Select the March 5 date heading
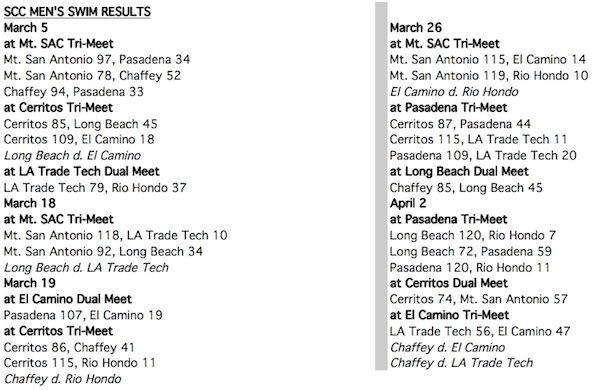600x390 pixels. (26, 28)
